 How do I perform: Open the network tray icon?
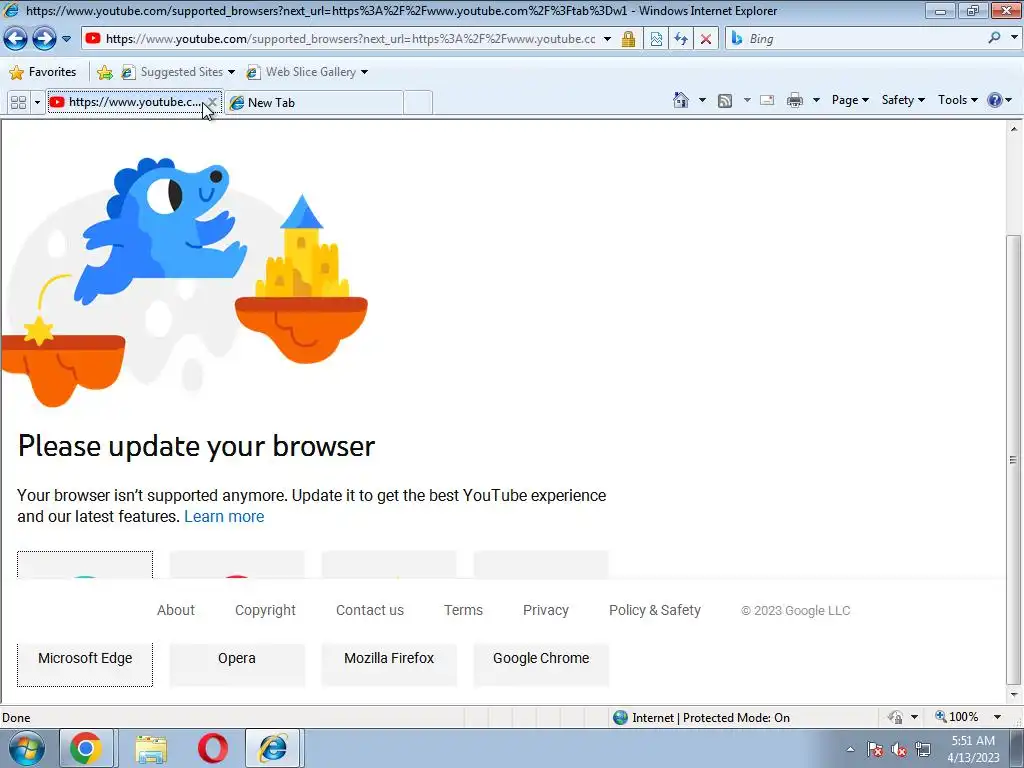click(923, 750)
